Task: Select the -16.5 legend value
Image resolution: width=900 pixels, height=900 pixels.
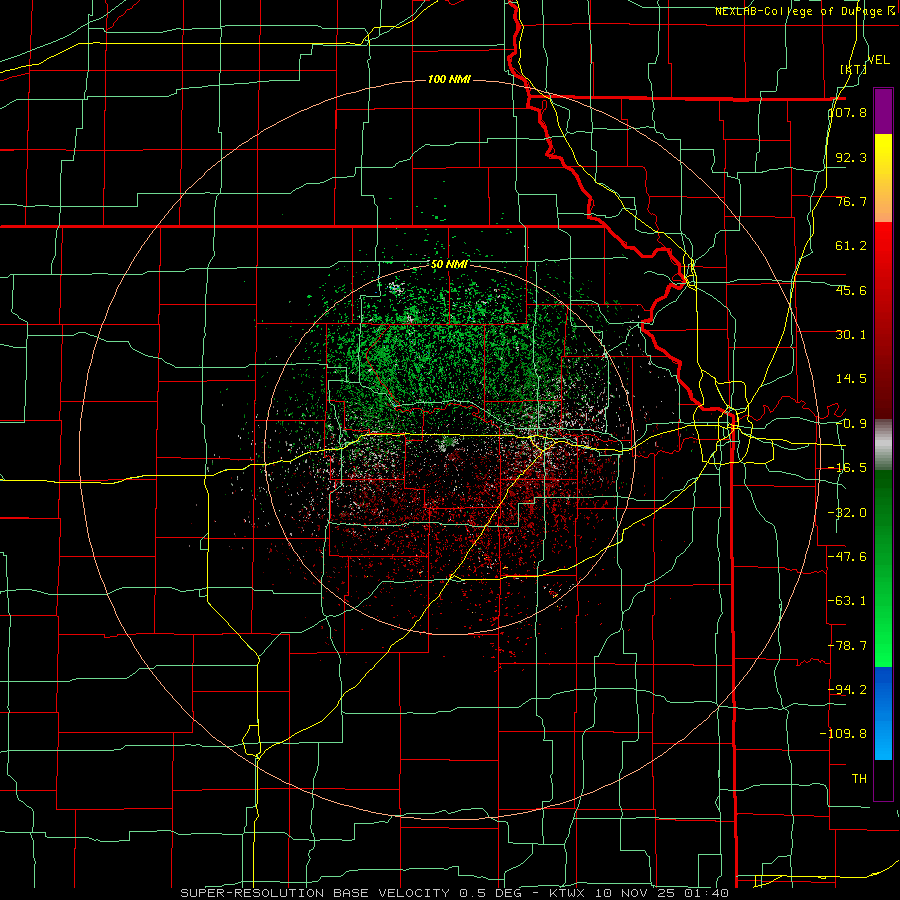Action: [x=848, y=468]
